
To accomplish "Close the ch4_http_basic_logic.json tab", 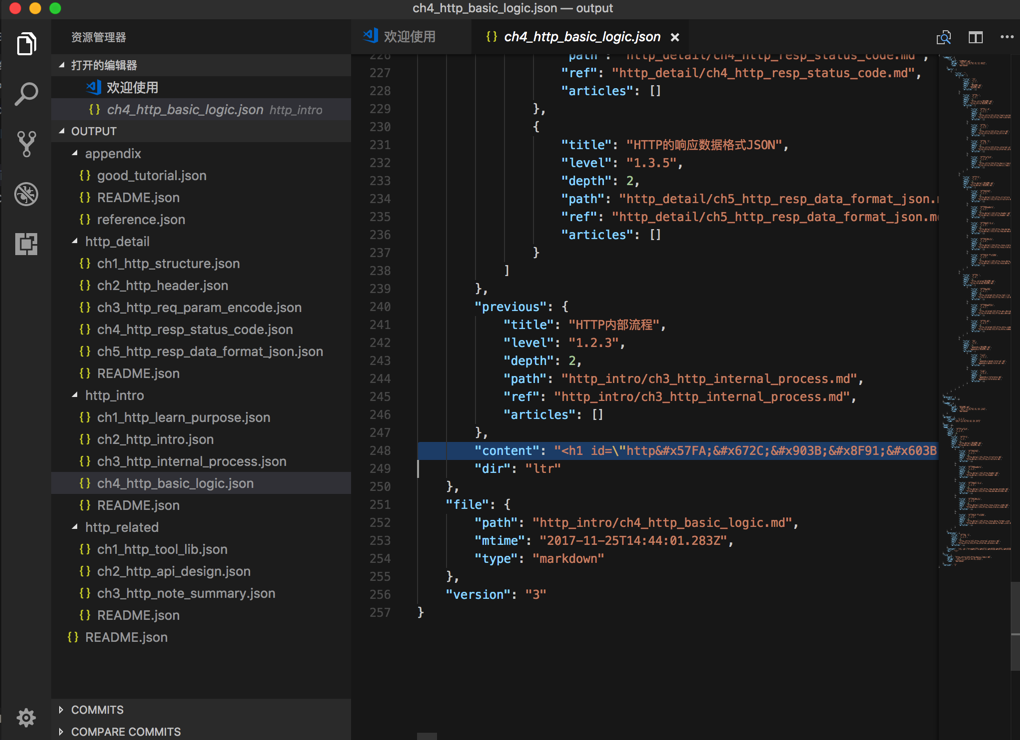I will coord(675,37).
